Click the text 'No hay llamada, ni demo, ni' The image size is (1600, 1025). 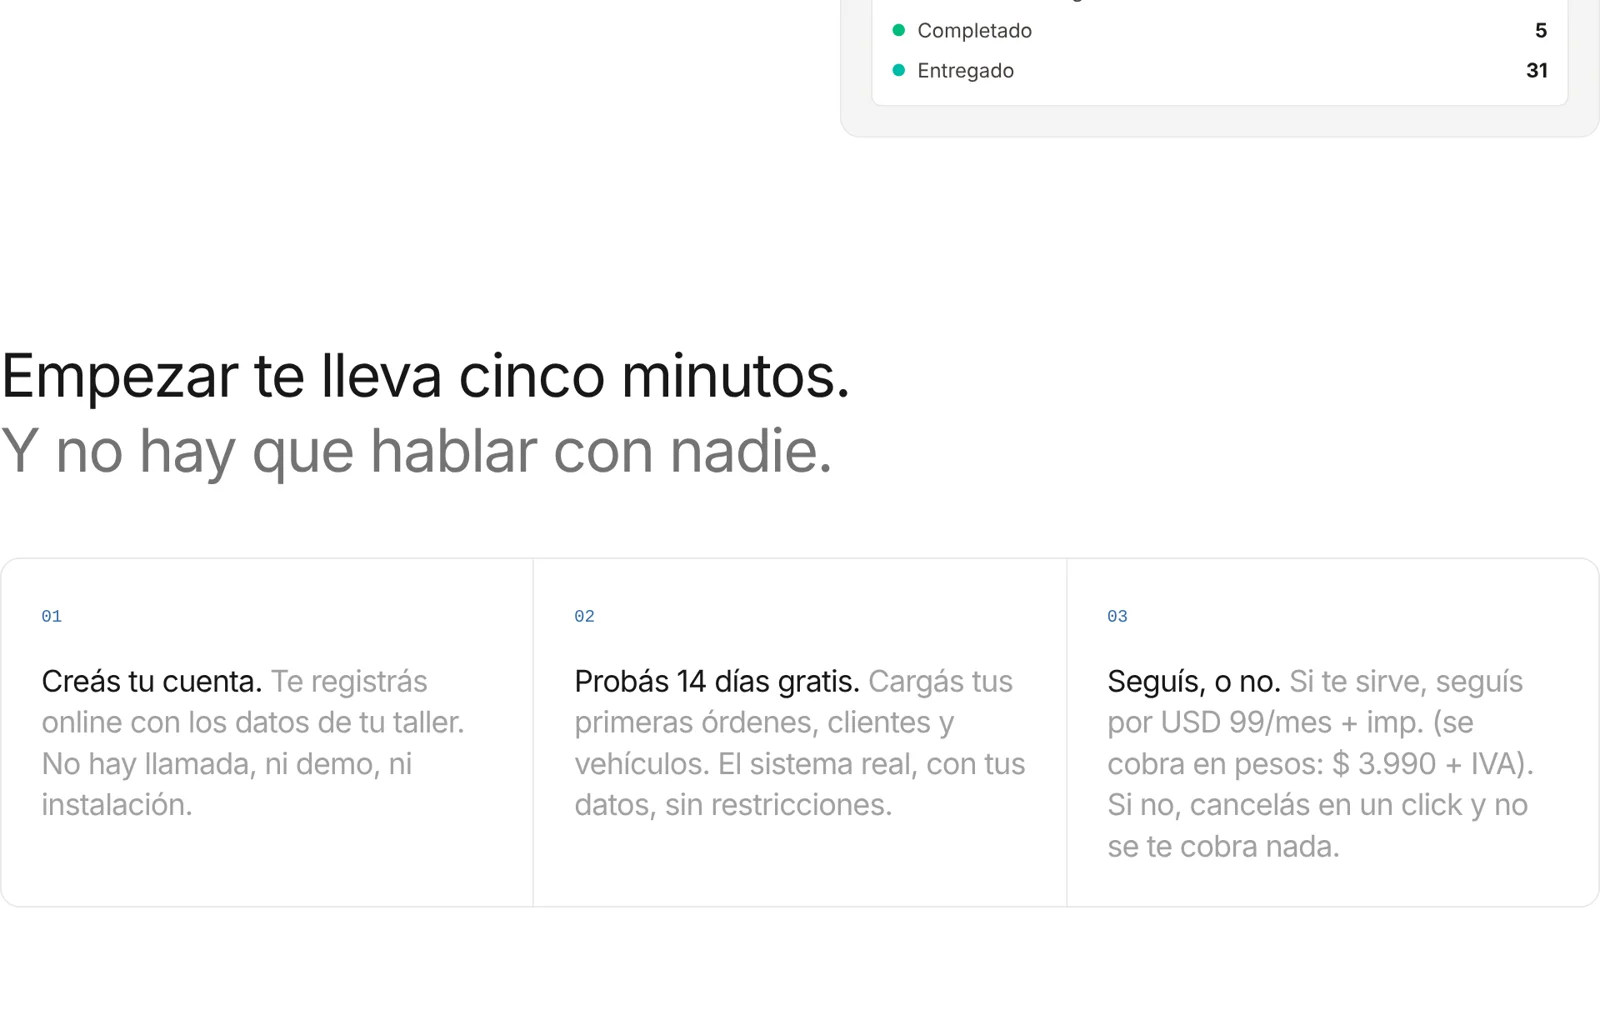[x=227, y=764]
